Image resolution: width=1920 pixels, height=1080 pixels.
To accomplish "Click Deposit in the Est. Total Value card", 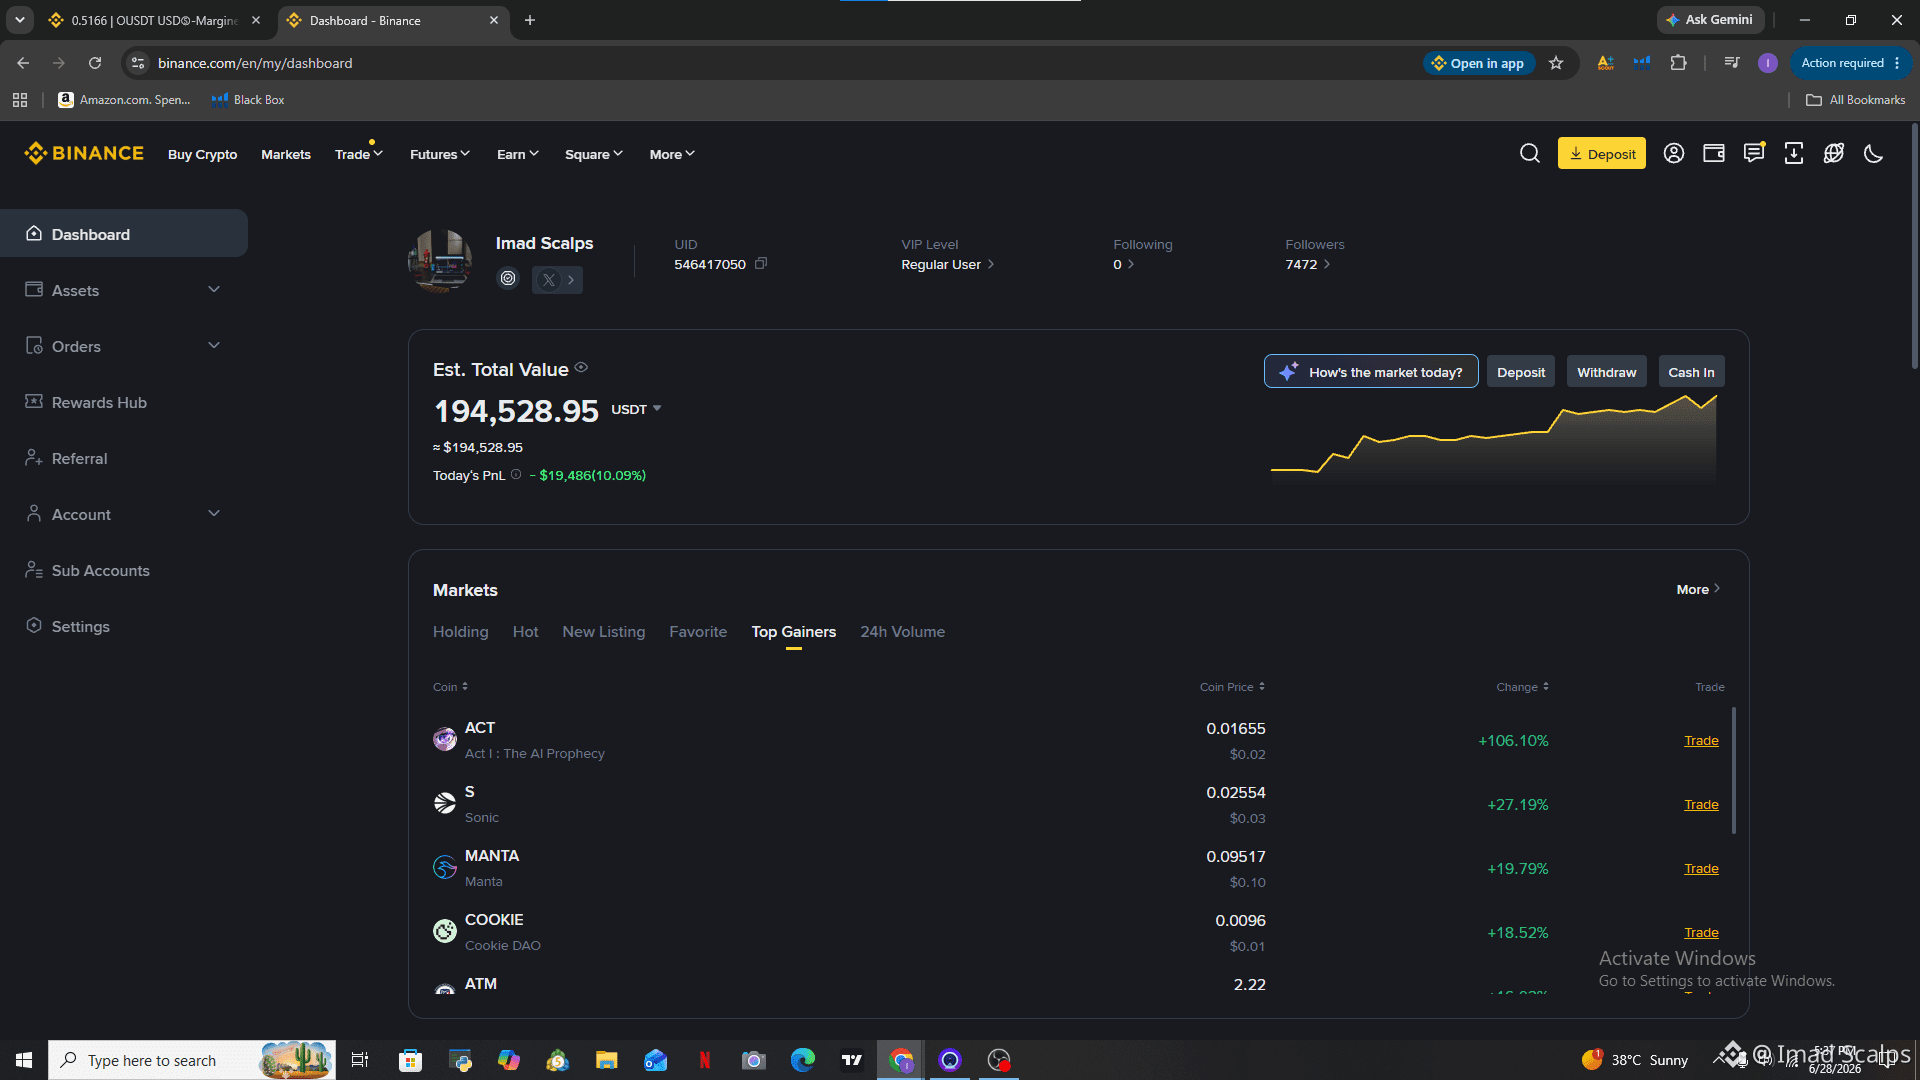I will 1521,371.
